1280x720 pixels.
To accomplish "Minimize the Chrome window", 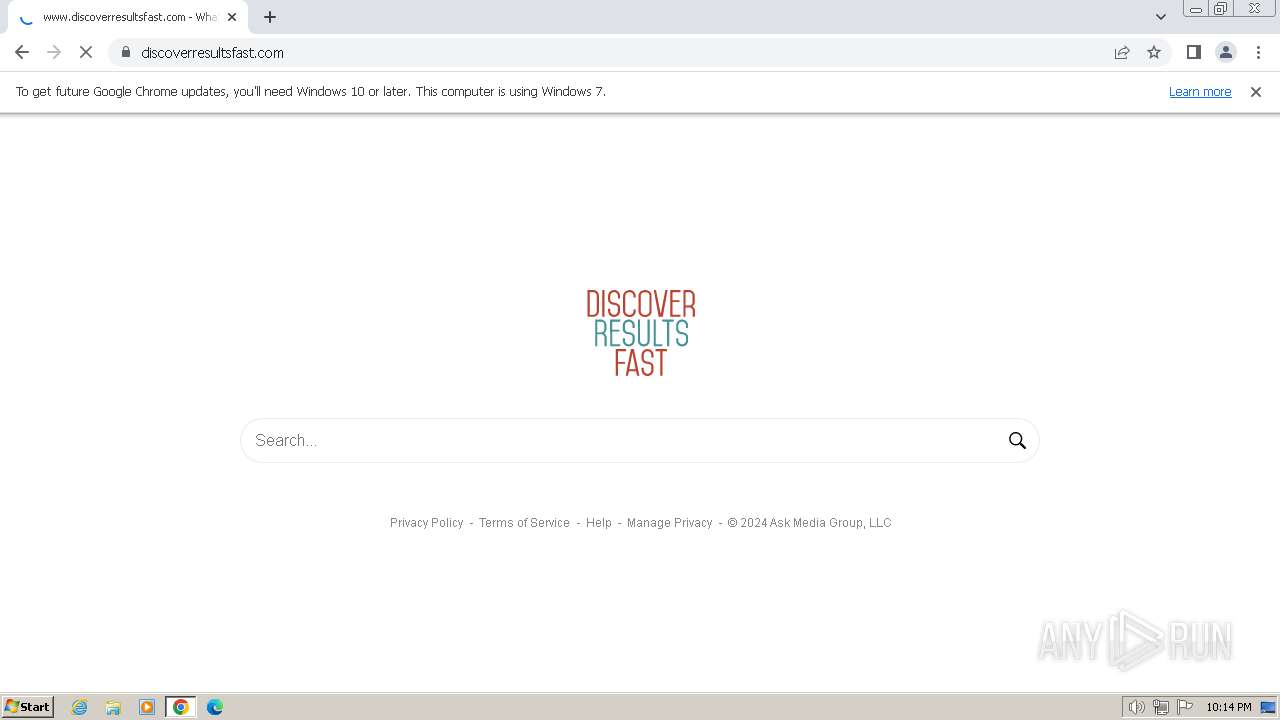I will 1195,9.
